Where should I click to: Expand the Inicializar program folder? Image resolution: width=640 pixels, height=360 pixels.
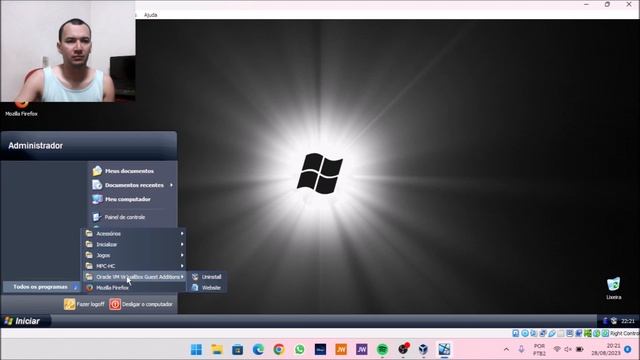[134, 244]
